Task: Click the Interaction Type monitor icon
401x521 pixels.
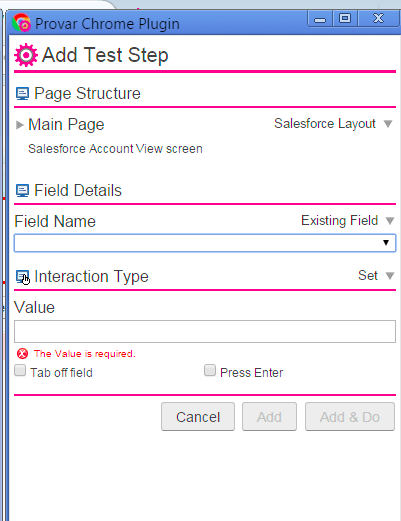Action: point(22,277)
